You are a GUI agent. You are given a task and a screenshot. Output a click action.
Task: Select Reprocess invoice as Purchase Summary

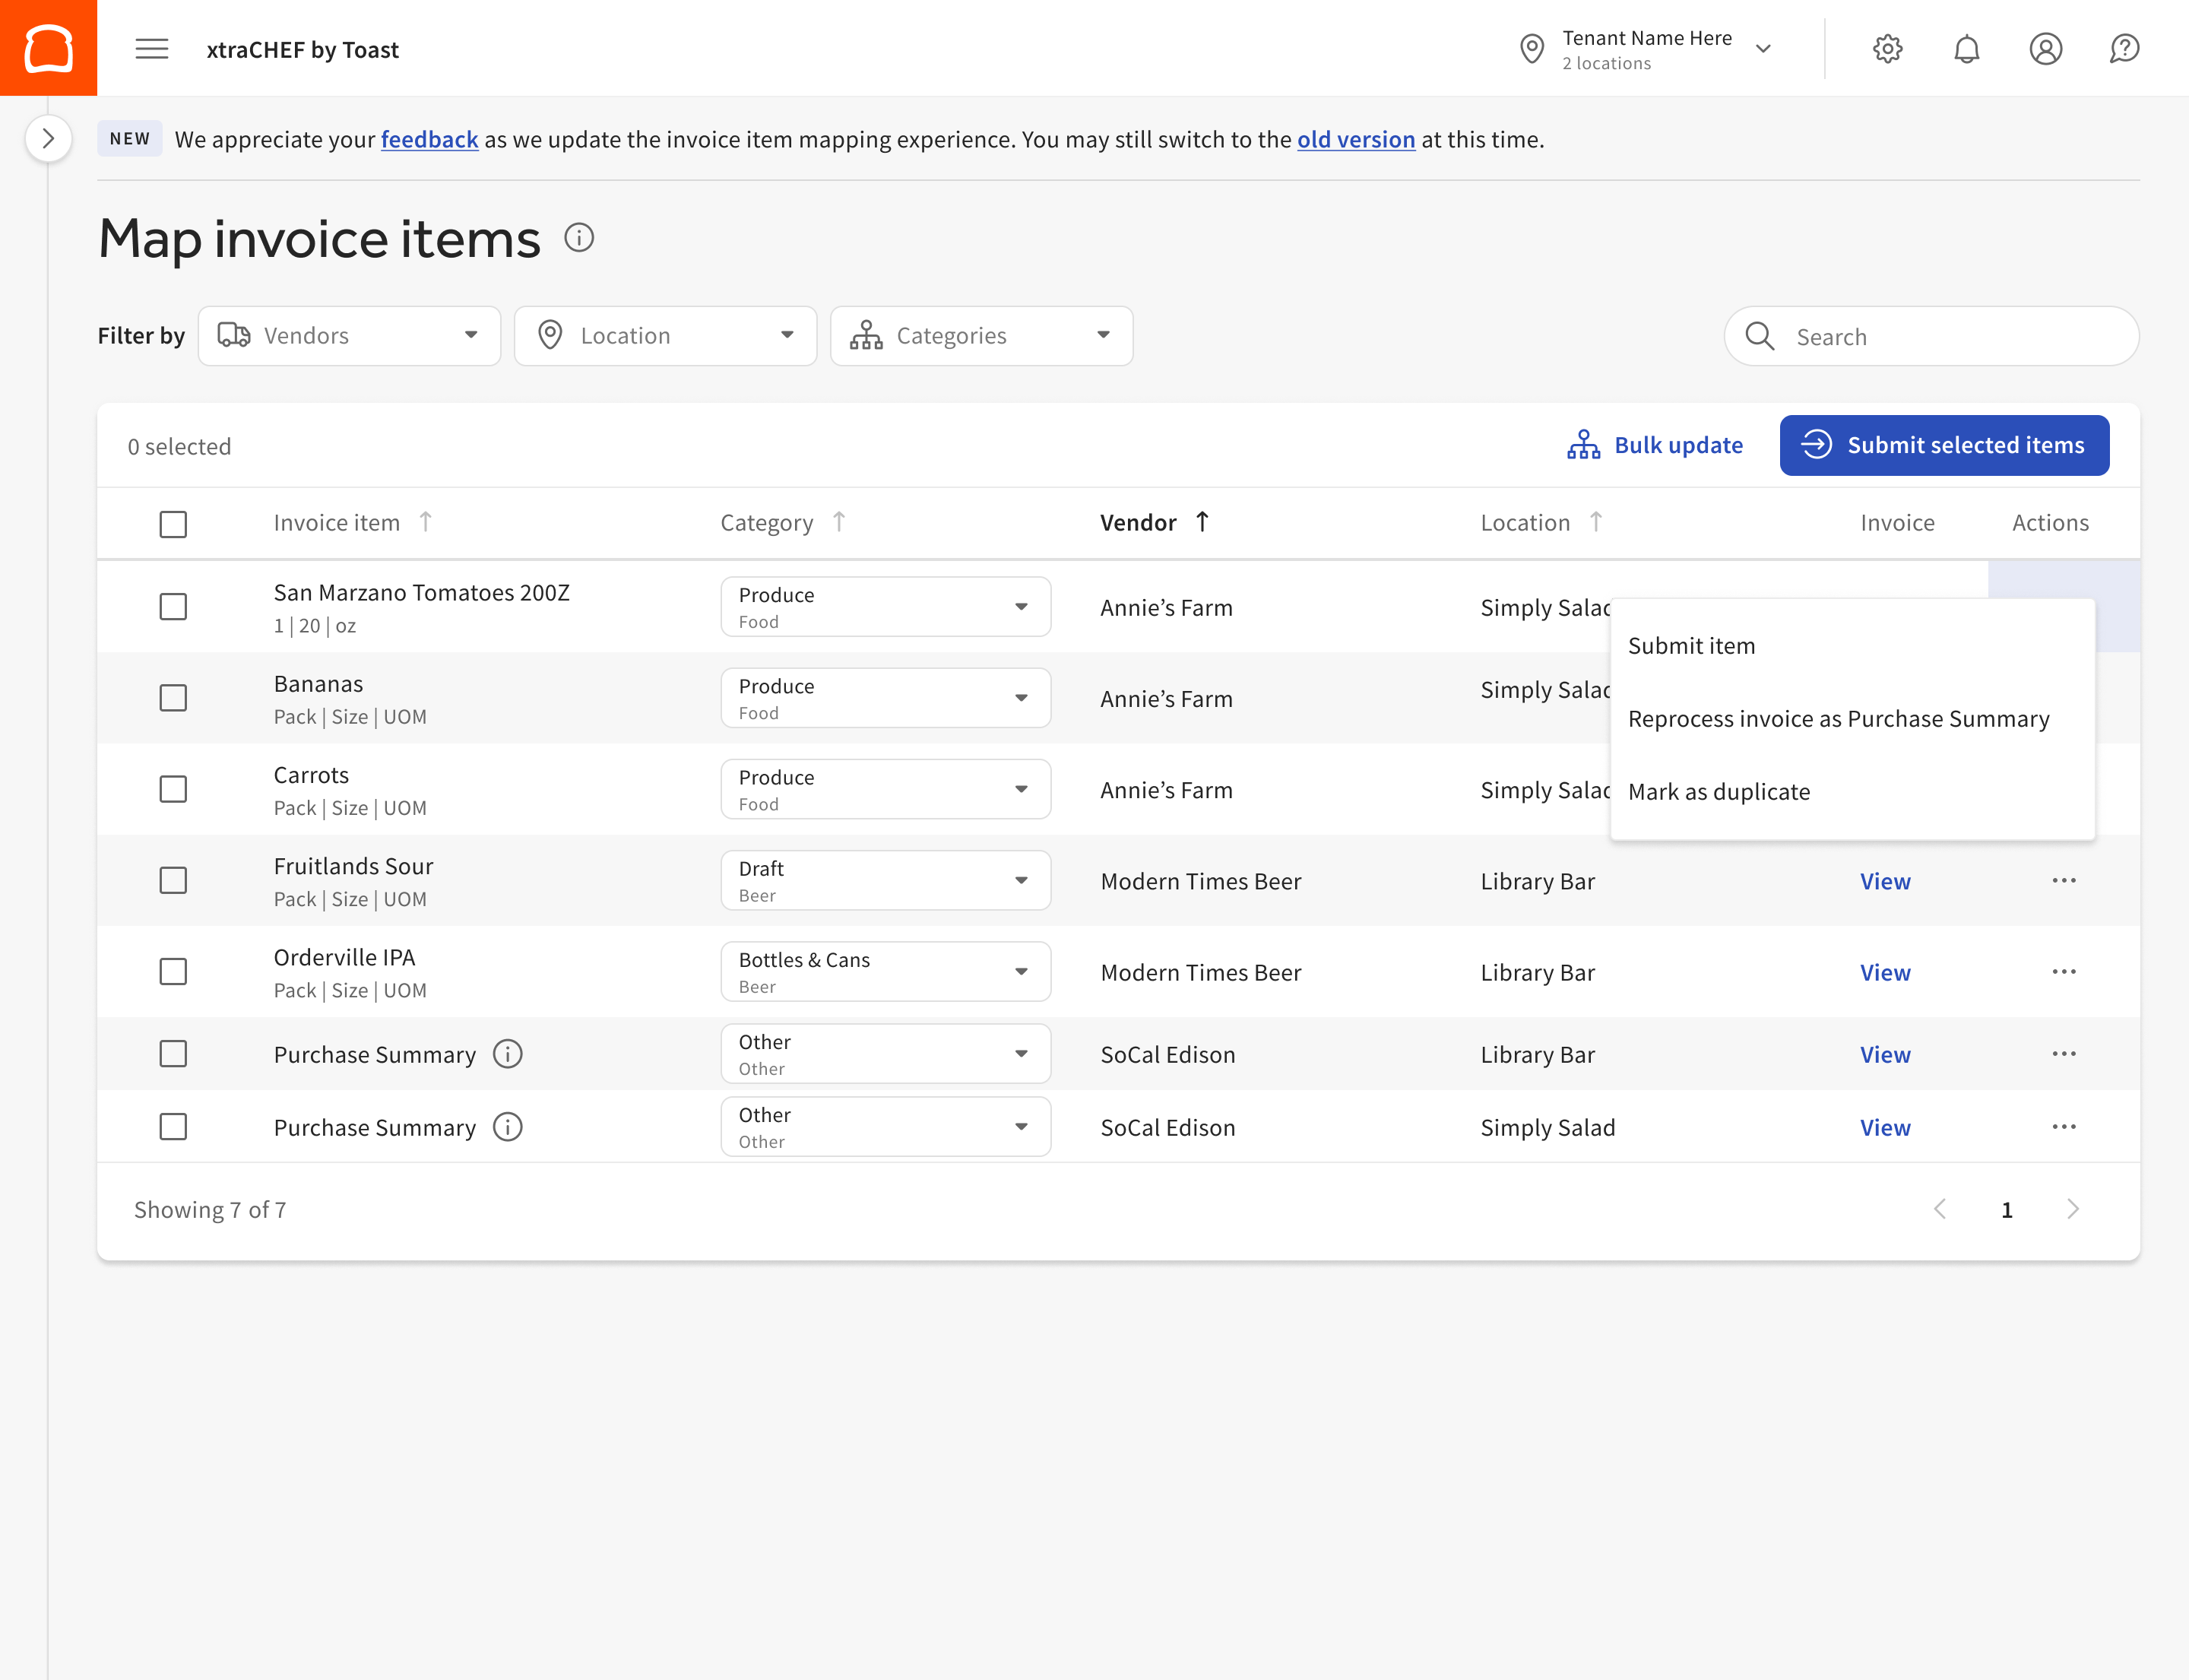tap(1838, 718)
